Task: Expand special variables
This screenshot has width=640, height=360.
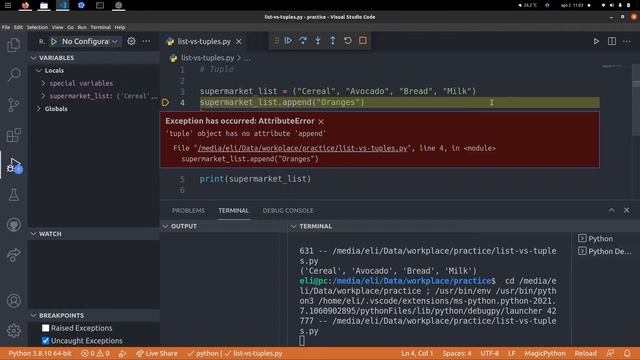Action: pos(43,83)
